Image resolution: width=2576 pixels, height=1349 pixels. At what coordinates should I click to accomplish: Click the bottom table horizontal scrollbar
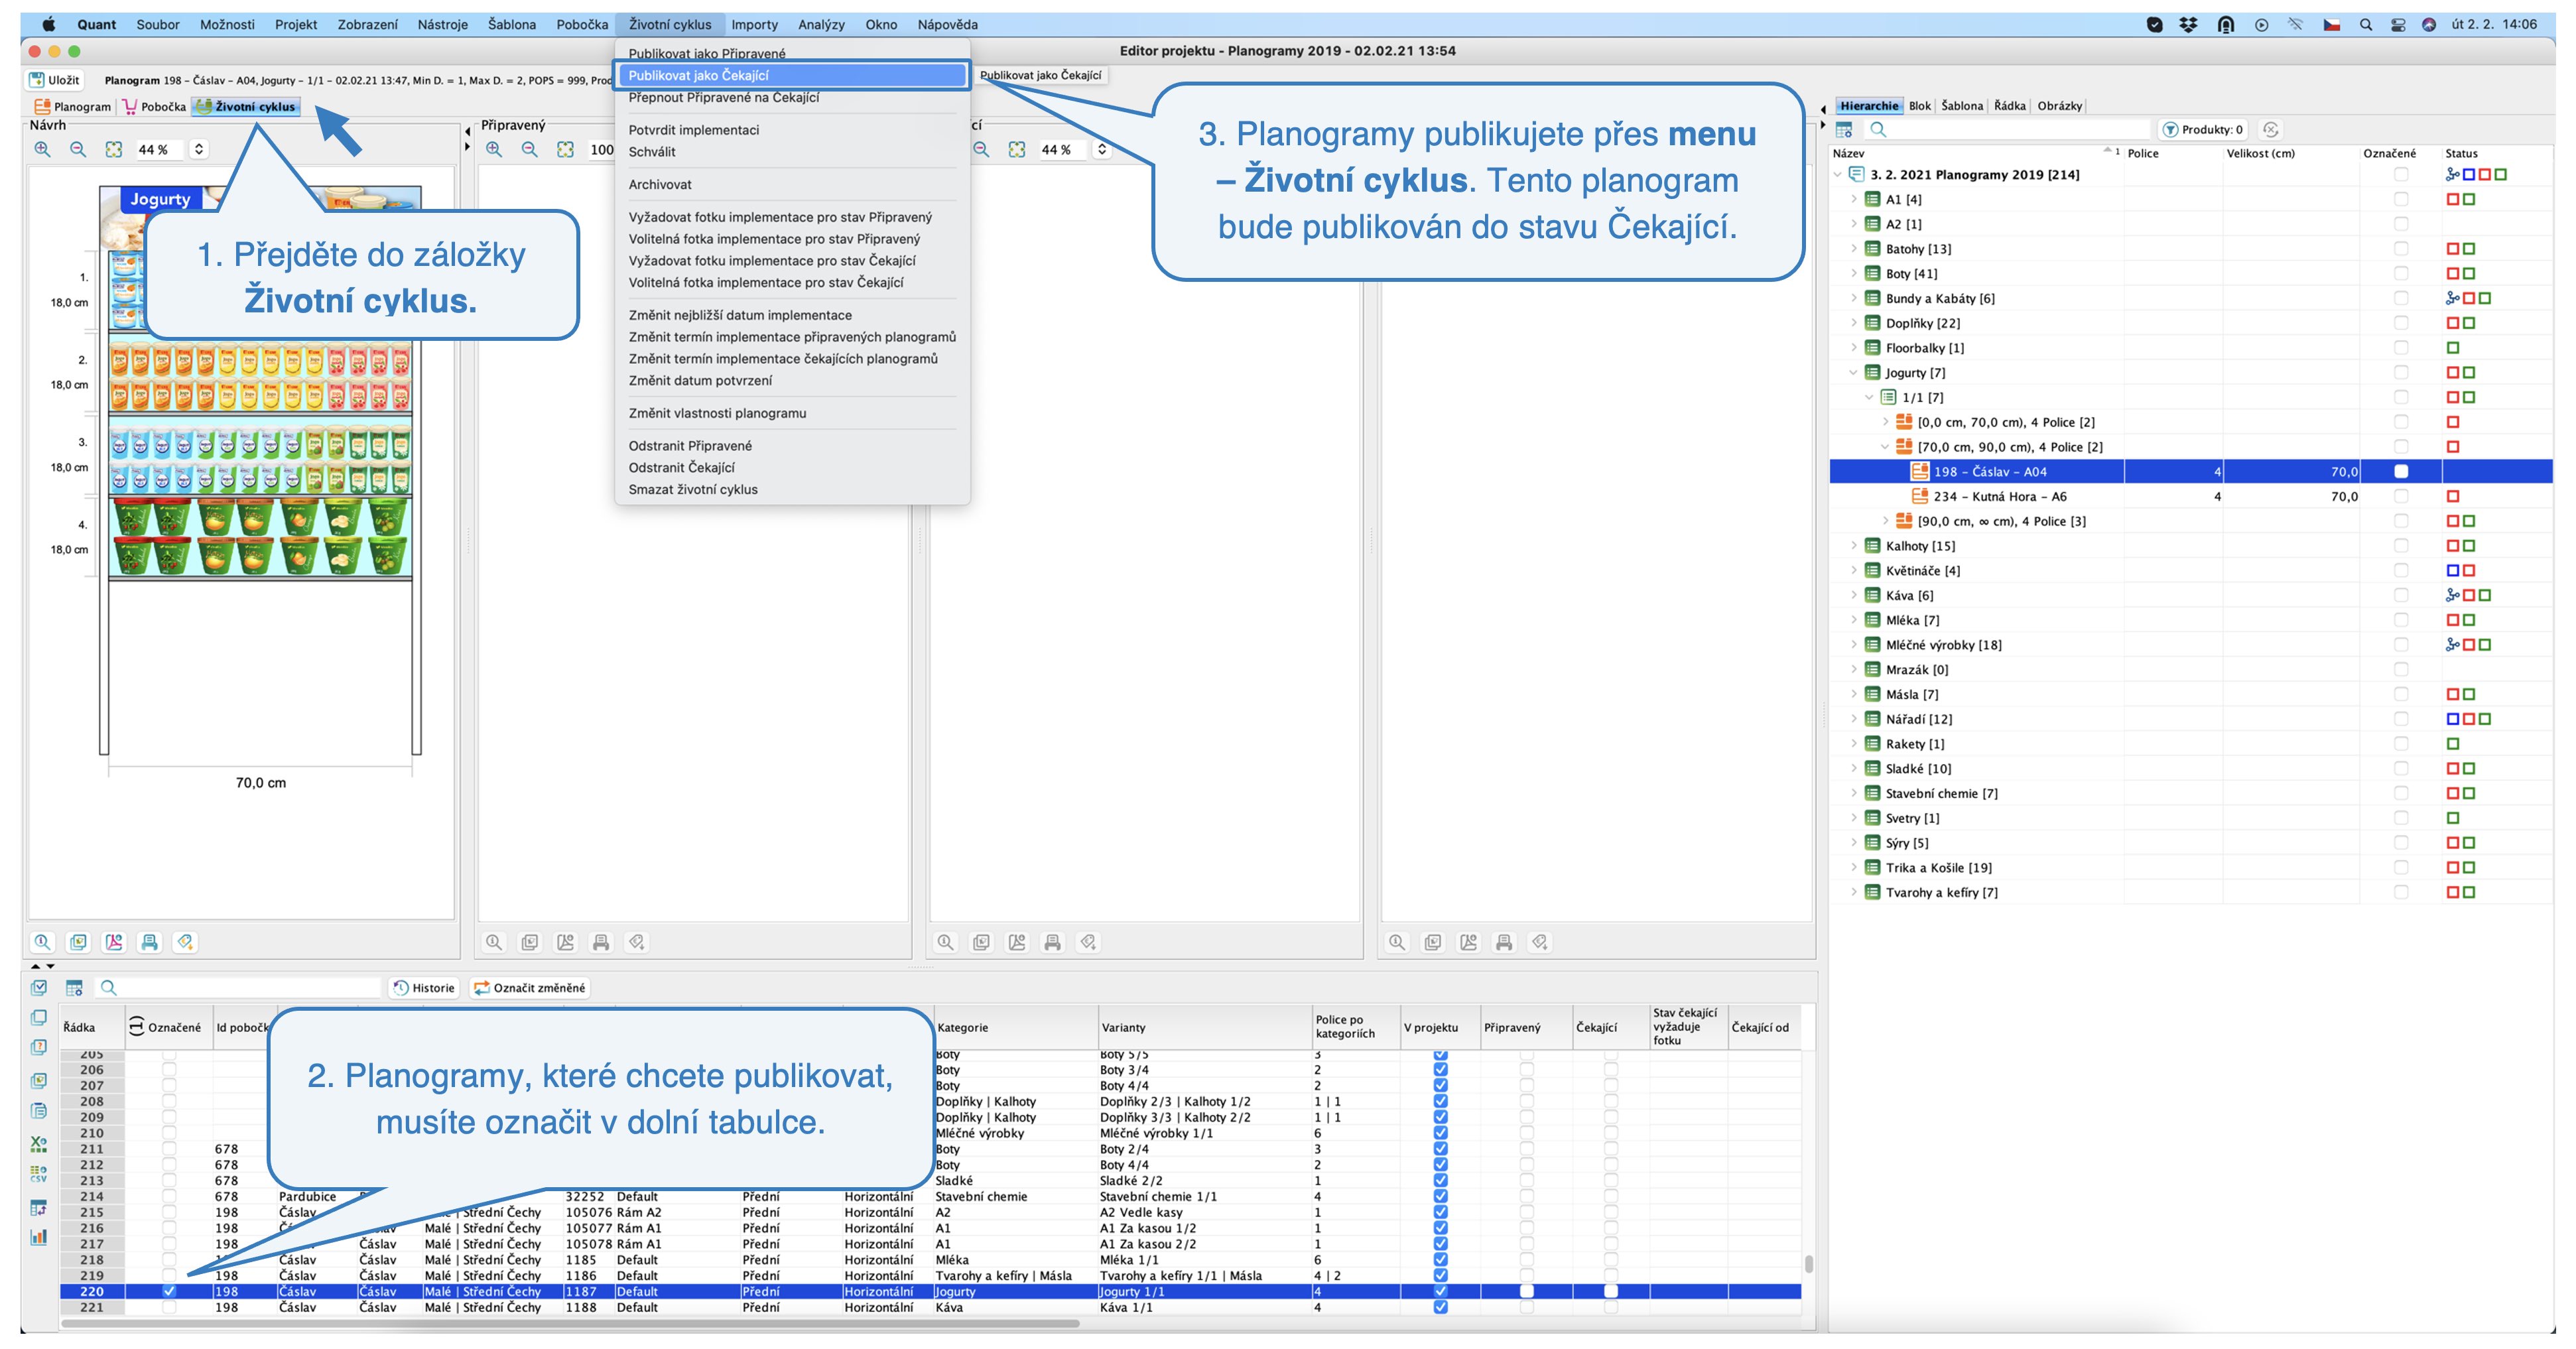tap(570, 1323)
